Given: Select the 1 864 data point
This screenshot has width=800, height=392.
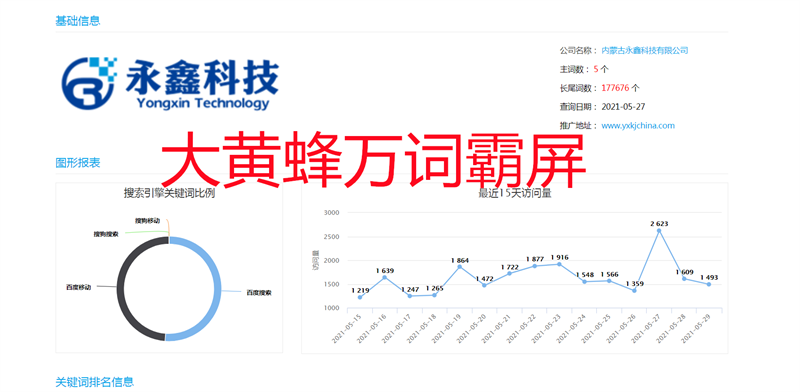Looking at the screenshot, I should pyautogui.click(x=460, y=266).
